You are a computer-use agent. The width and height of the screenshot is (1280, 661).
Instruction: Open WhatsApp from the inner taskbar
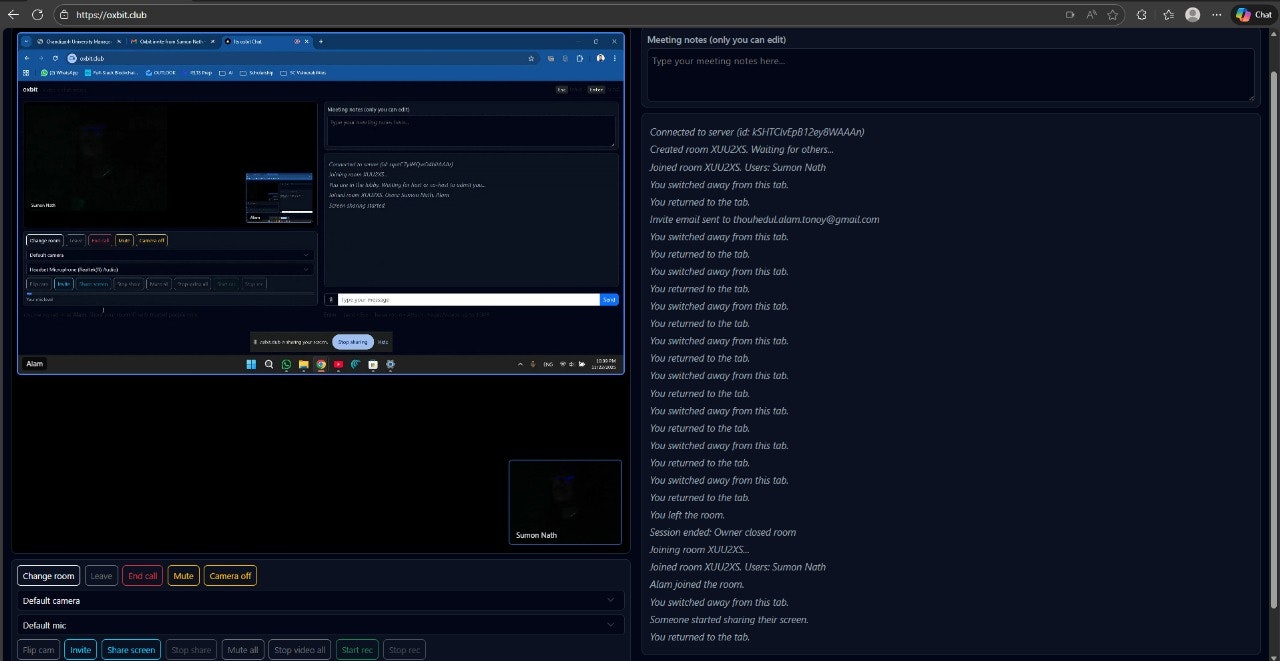pos(286,364)
